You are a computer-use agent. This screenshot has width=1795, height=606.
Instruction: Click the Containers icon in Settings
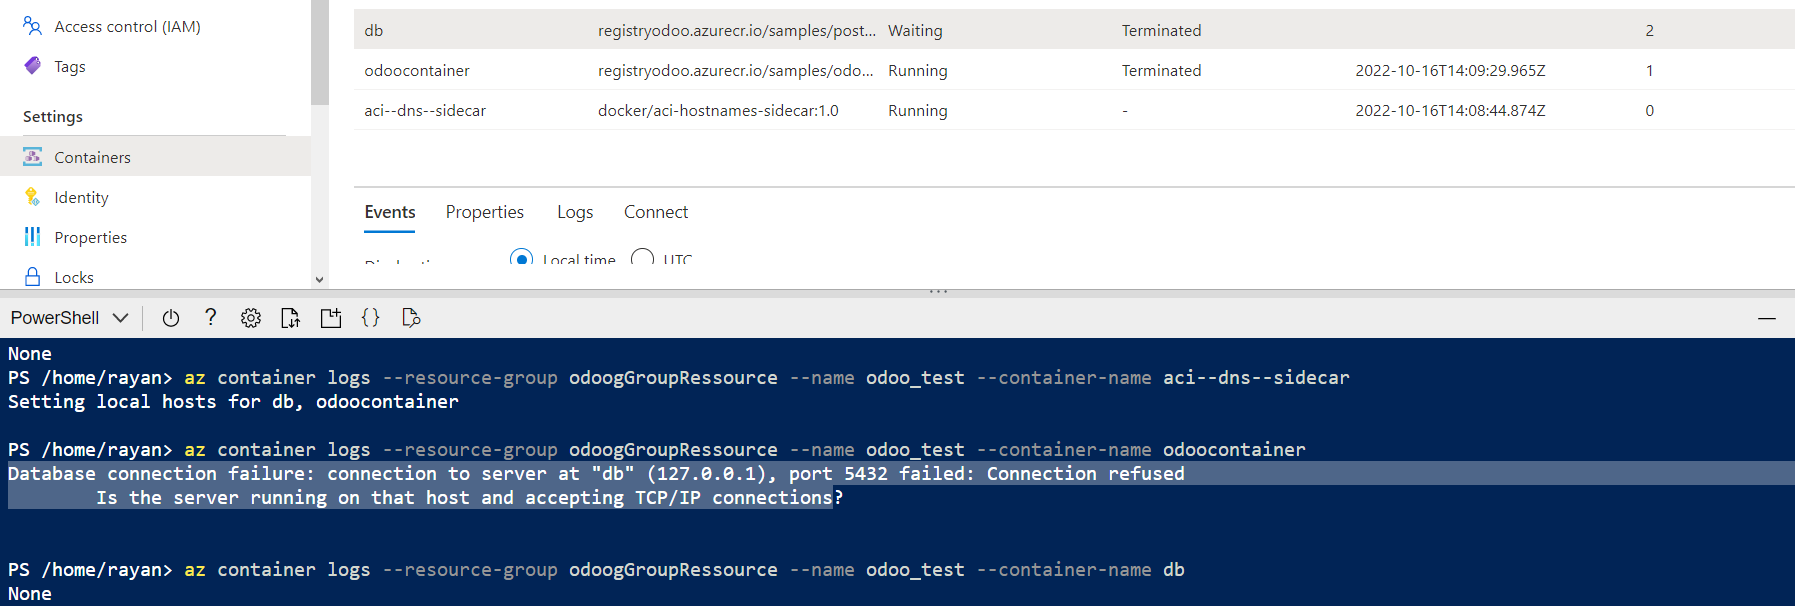pos(32,157)
